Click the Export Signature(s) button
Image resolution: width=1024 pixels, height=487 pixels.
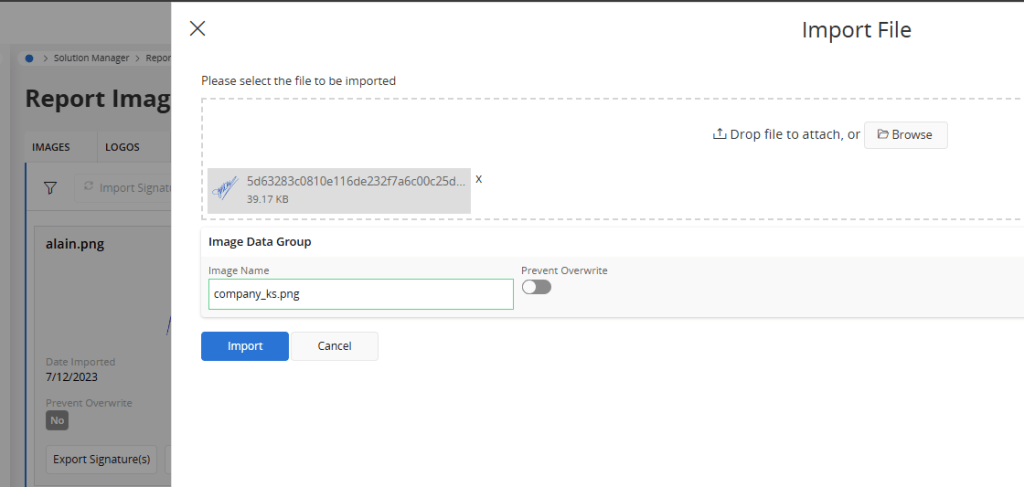point(102,459)
